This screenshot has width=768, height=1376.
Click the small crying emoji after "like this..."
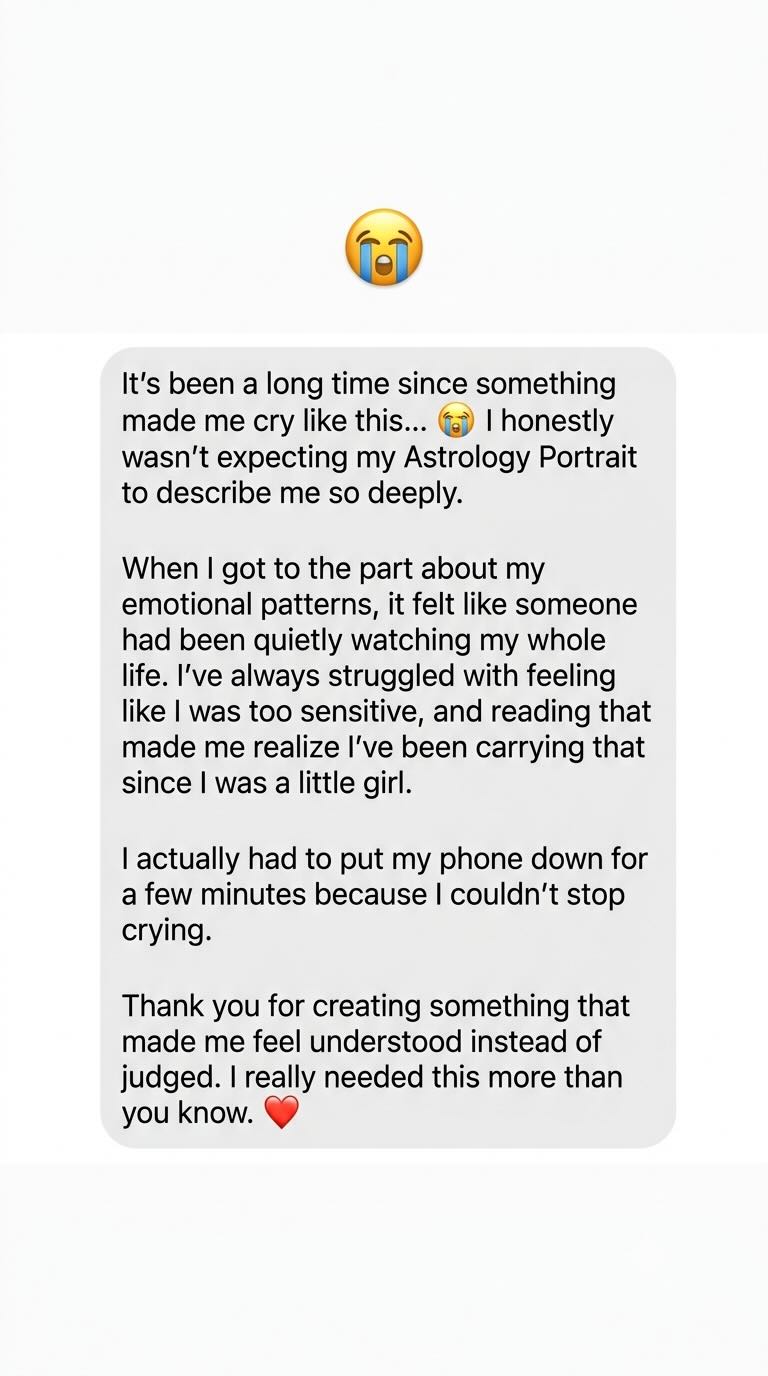[456, 421]
